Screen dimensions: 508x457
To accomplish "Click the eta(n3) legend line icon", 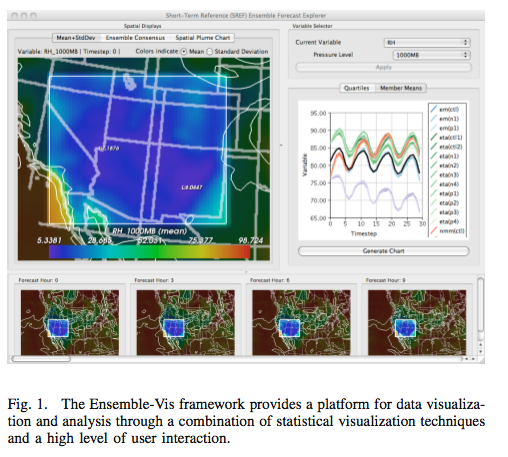I will tap(433, 175).
